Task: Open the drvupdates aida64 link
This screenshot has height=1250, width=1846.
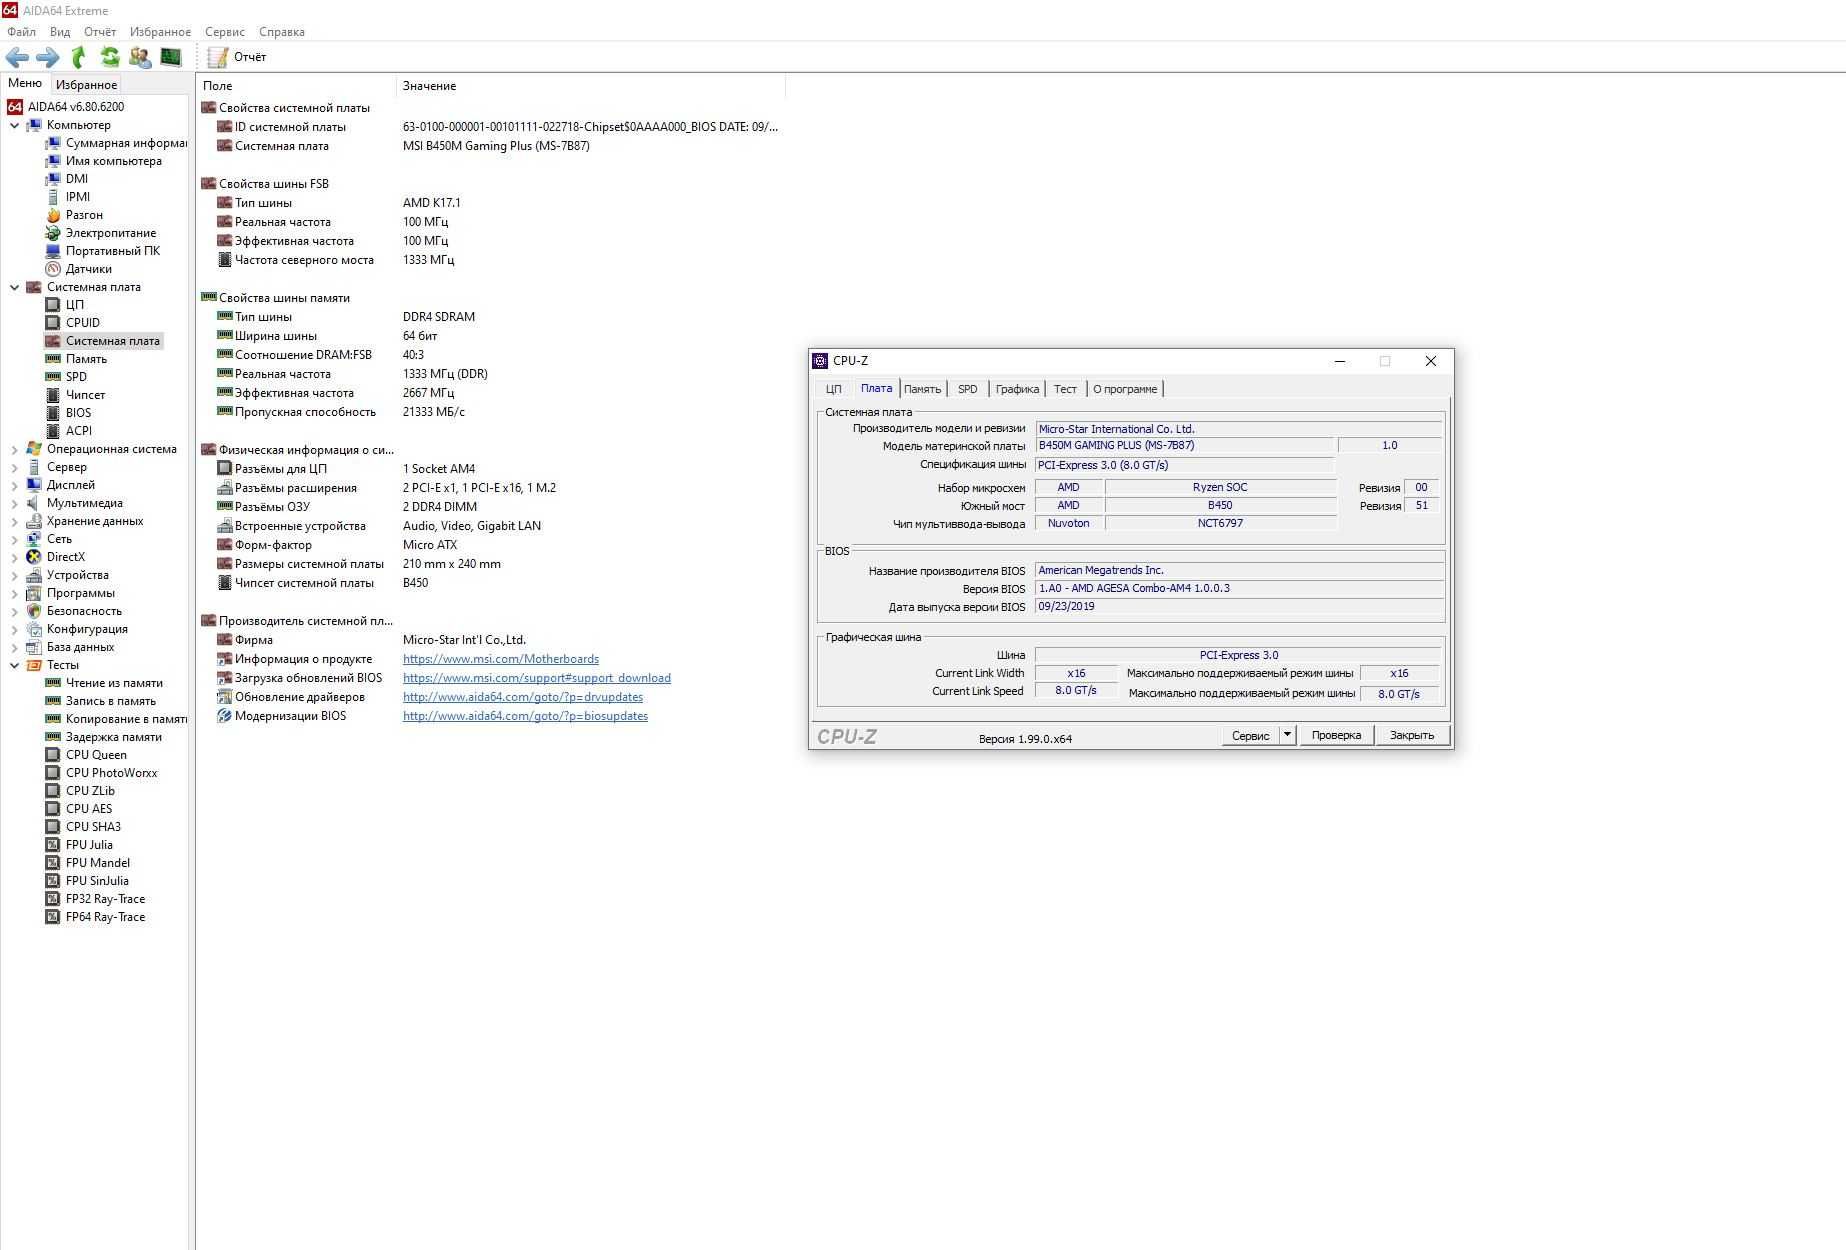Action: (x=523, y=697)
